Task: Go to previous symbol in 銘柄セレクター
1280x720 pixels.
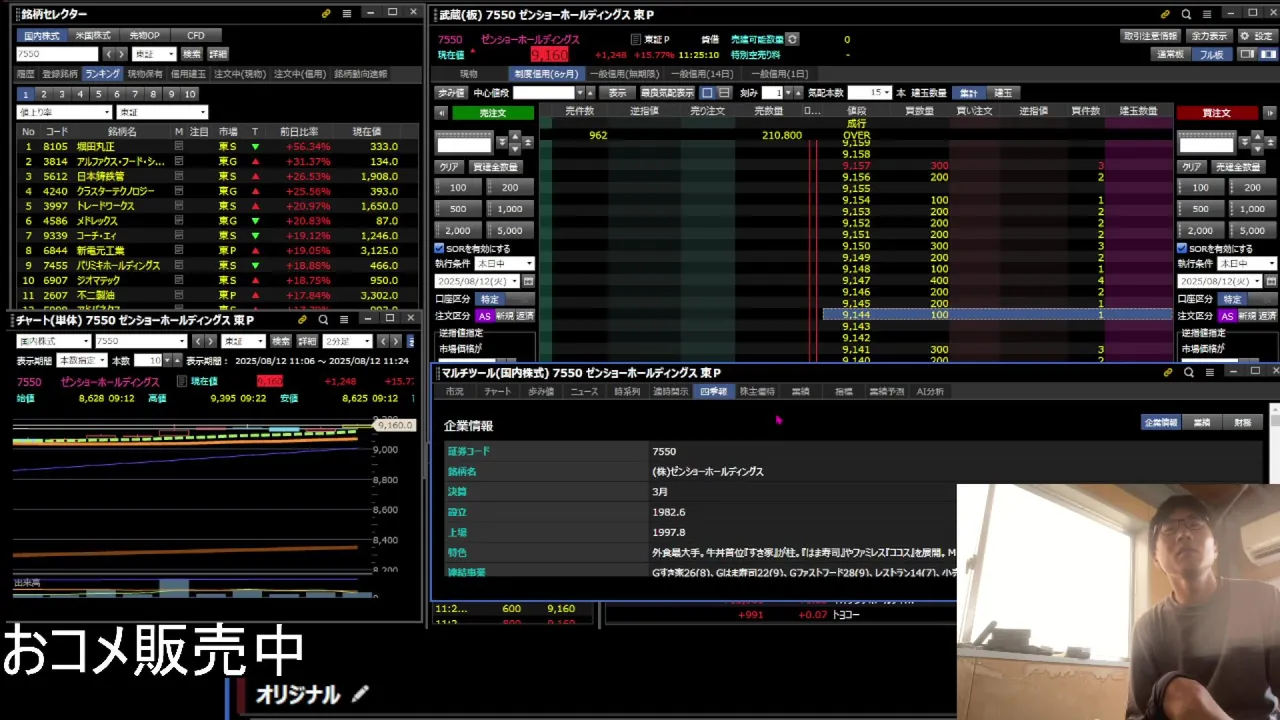Action: pos(109,54)
